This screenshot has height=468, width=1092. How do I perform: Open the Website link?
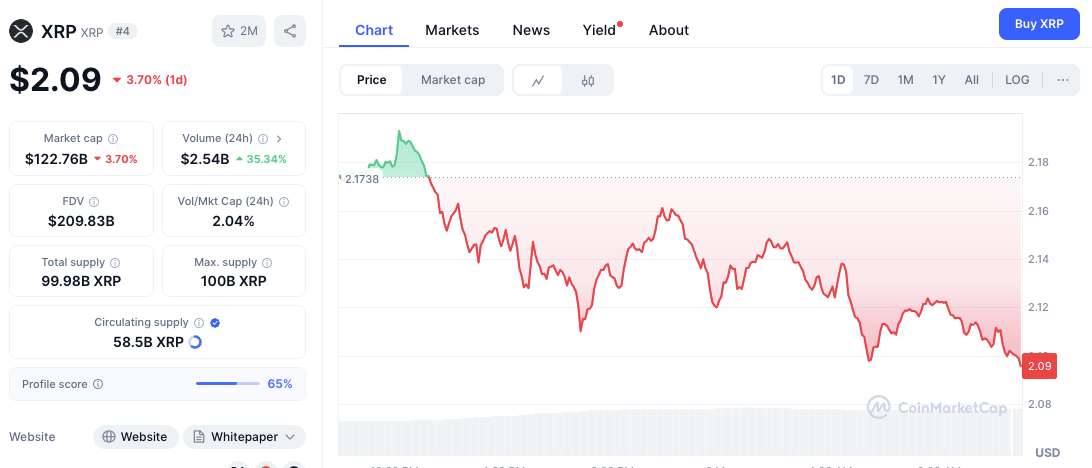135,437
